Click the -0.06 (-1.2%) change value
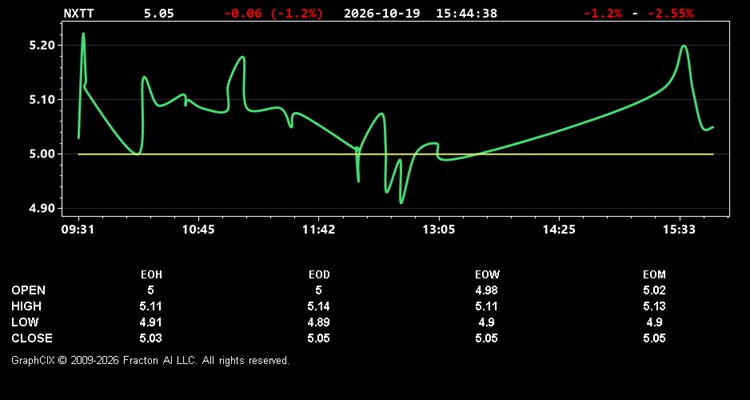 [274, 13]
